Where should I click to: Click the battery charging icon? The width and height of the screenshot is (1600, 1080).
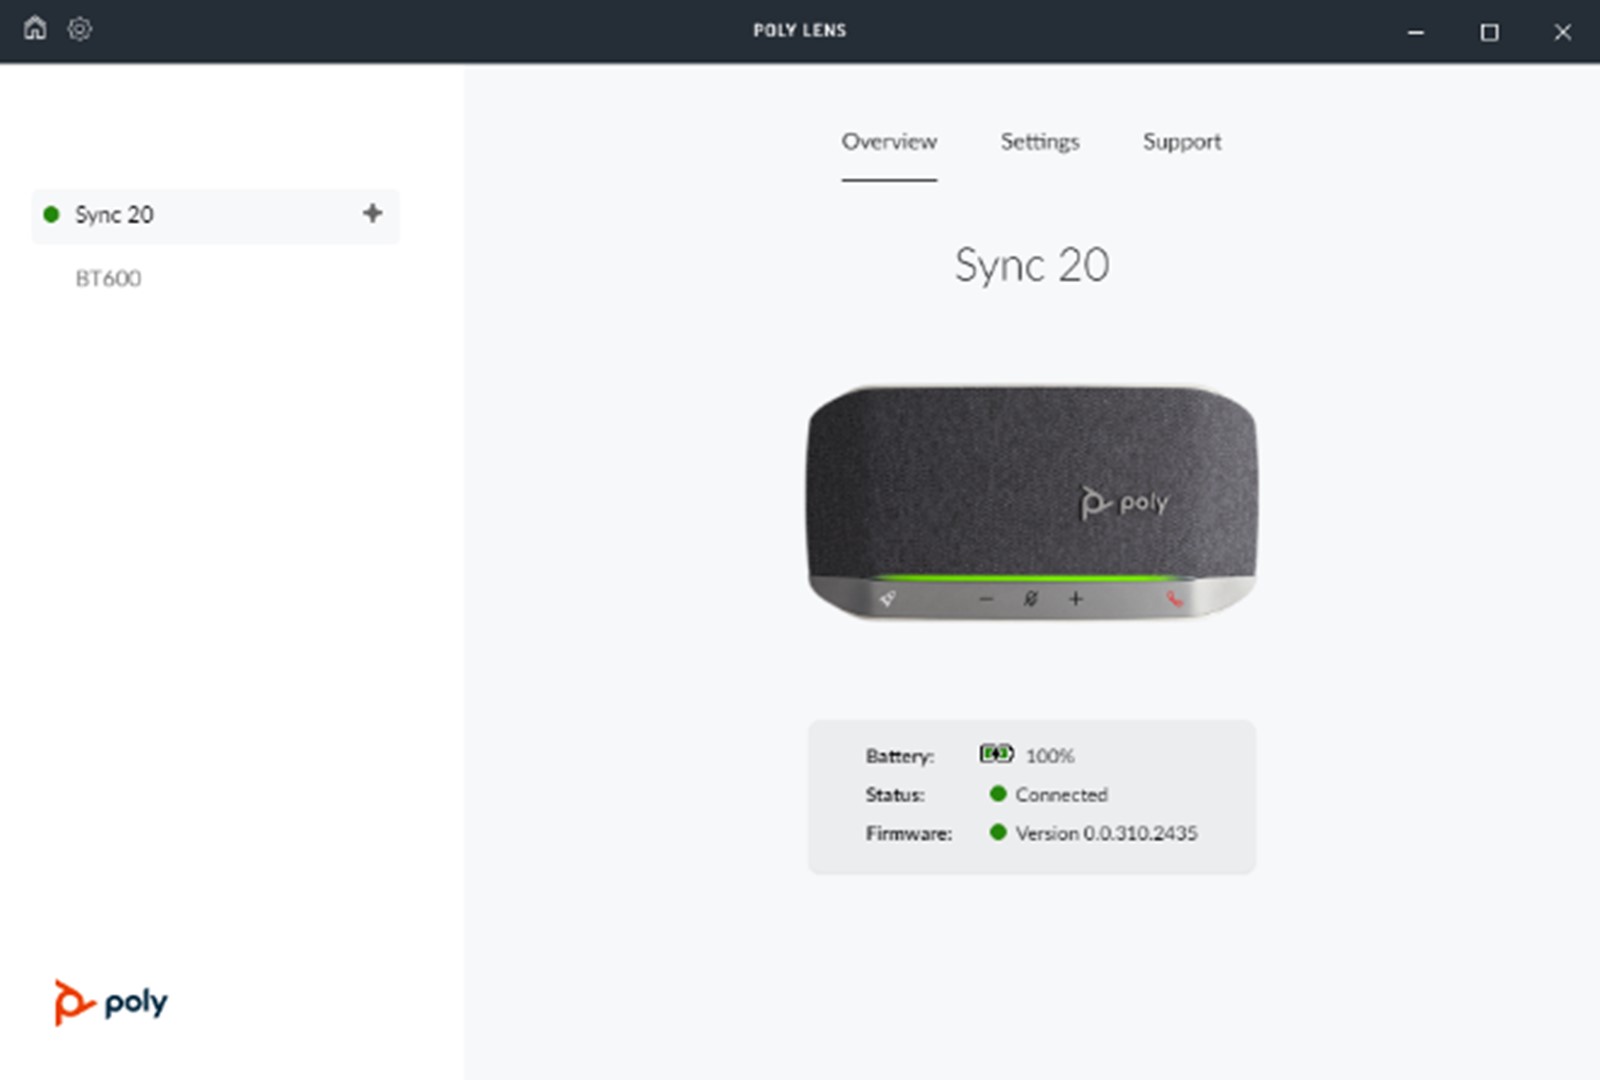996,754
